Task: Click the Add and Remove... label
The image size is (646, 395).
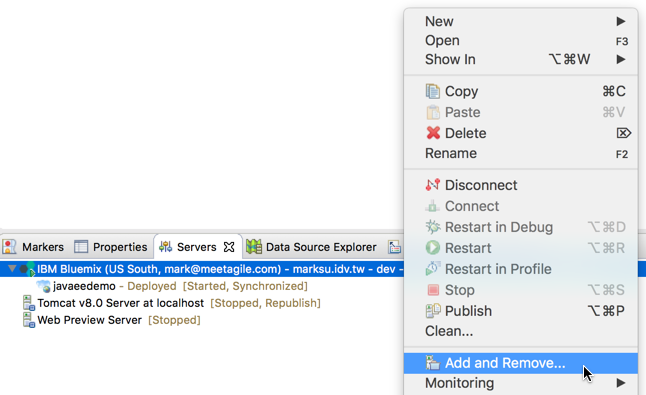Action: tap(505, 363)
